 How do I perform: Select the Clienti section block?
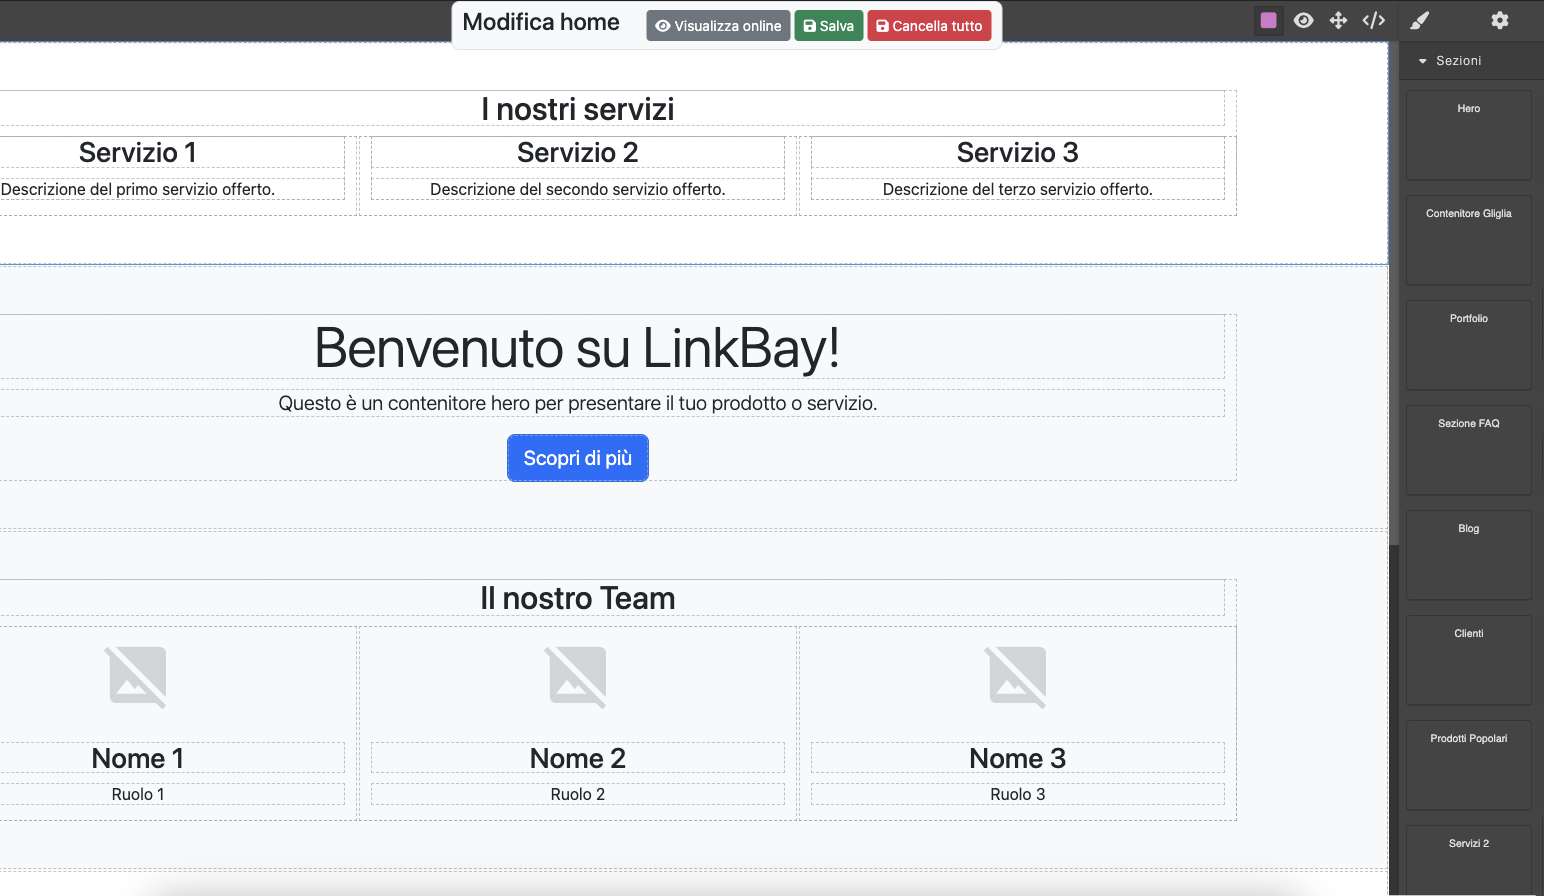click(x=1468, y=660)
